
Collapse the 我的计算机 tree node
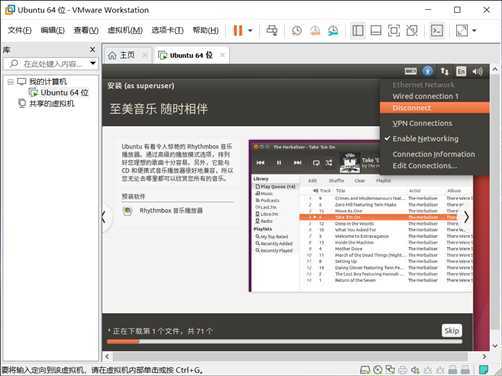(11, 82)
